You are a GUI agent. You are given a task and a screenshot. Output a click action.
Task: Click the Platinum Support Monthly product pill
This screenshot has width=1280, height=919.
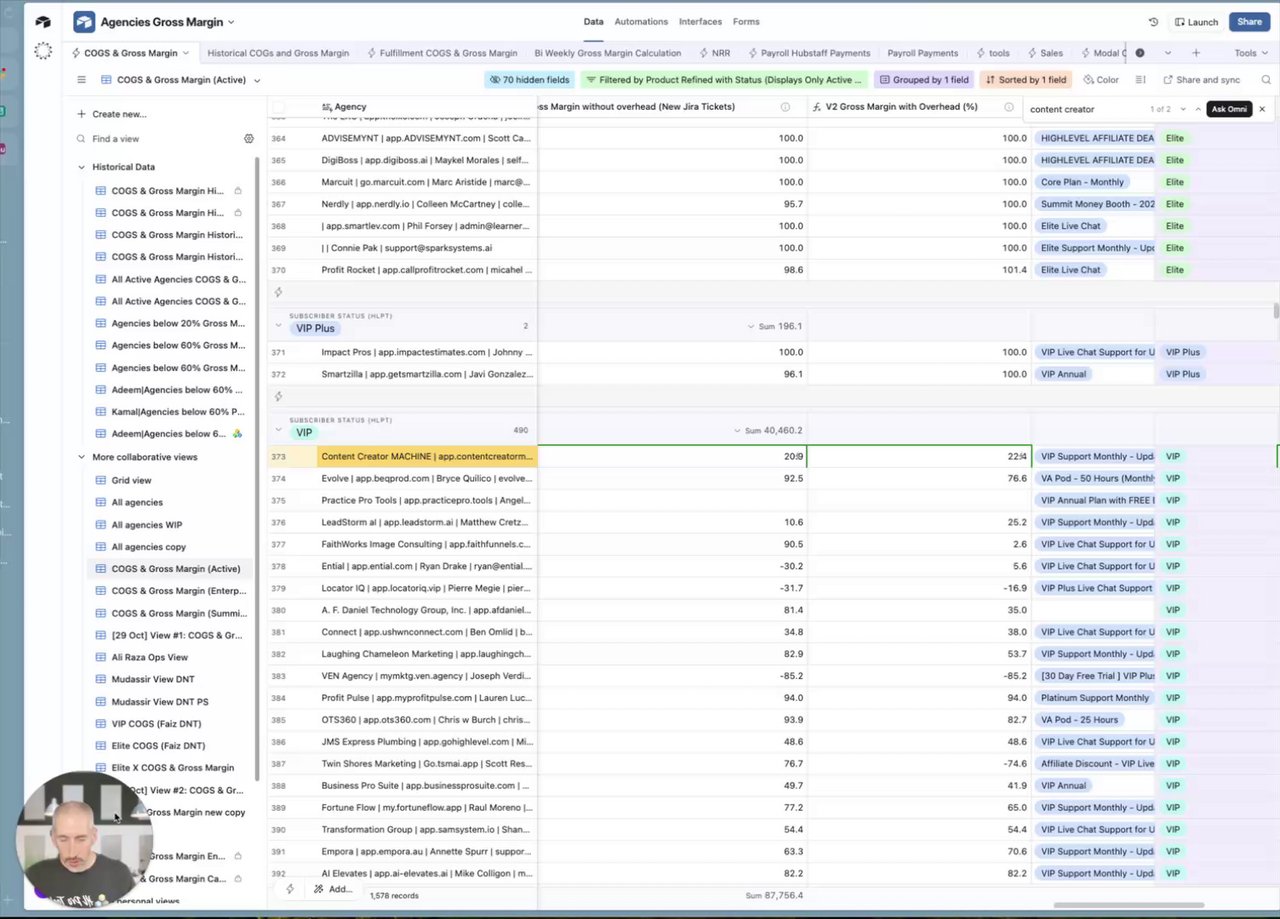coord(1095,698)
